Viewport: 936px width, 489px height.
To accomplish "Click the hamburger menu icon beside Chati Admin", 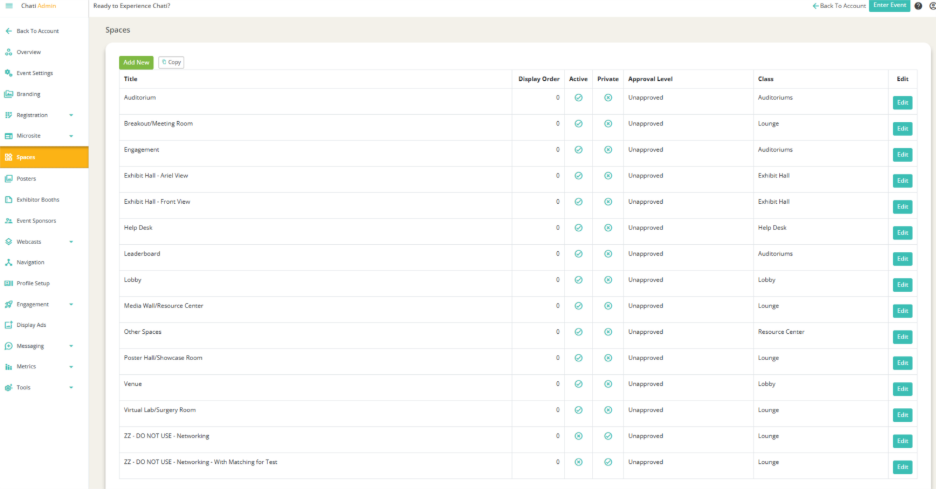I will 9,6.
